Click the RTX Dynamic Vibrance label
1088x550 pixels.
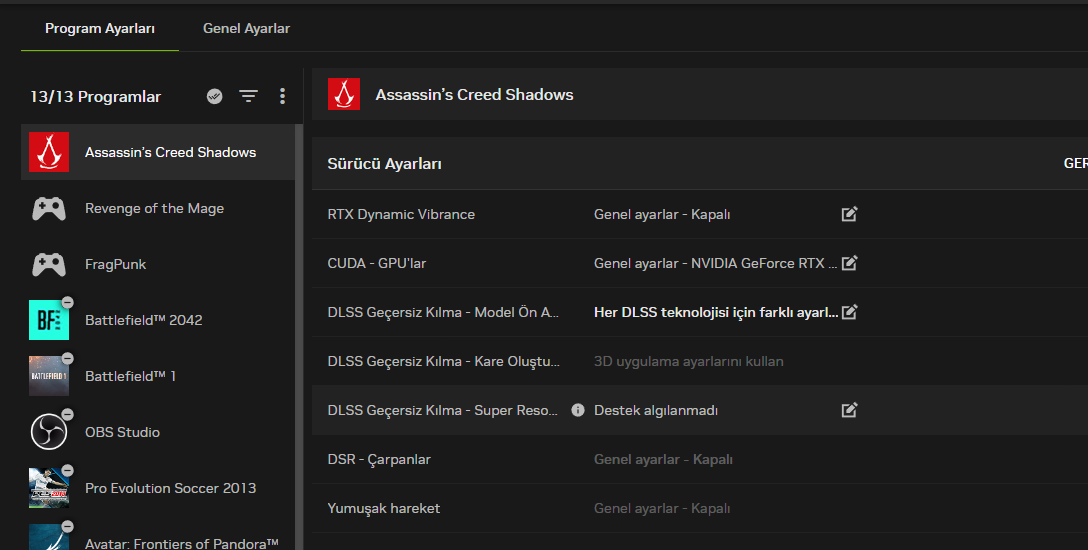[401, 214]
